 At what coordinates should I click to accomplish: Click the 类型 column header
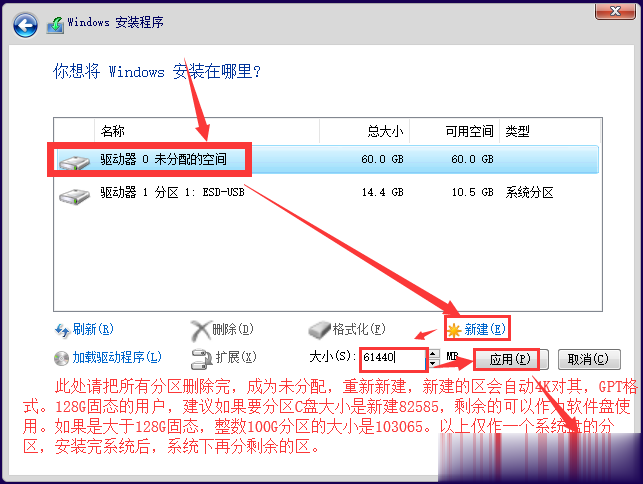click(x=550, y=131)
